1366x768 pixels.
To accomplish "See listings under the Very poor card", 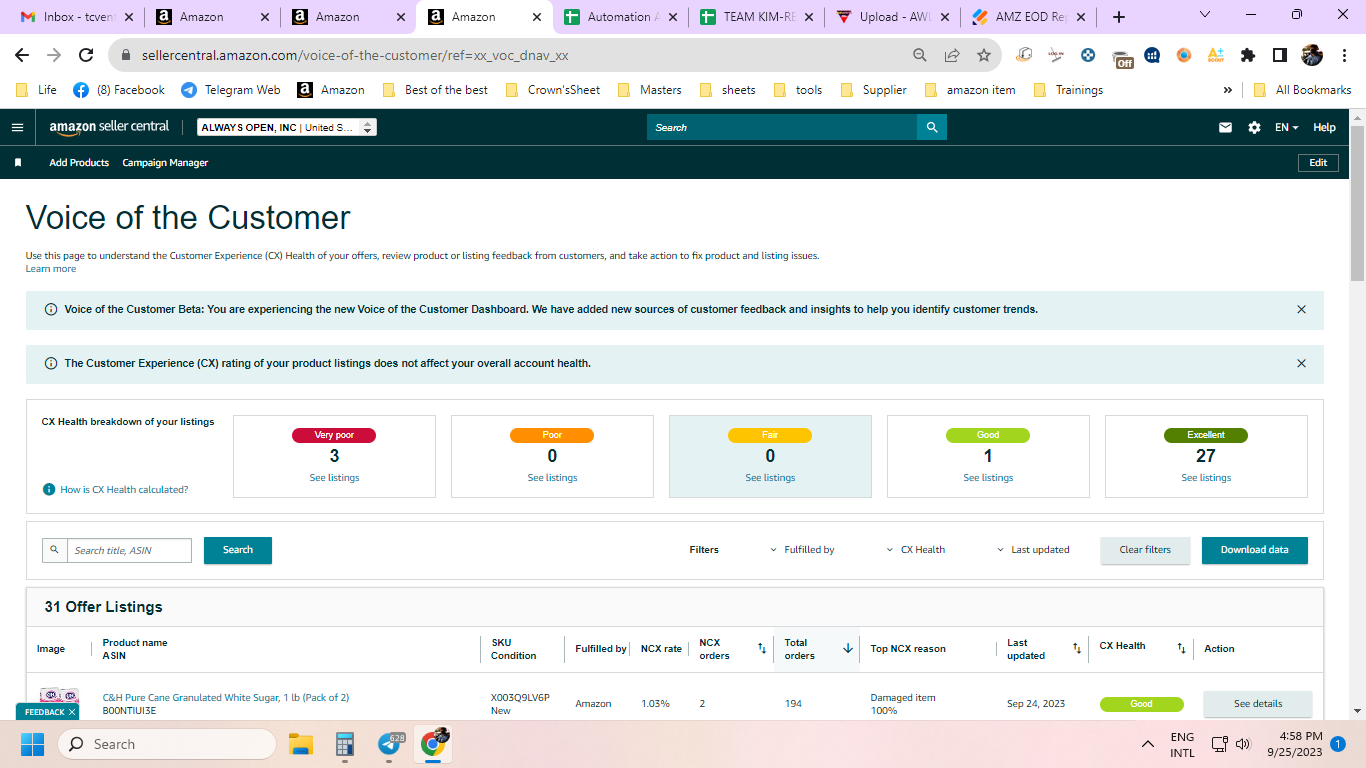I will point(334,478).
